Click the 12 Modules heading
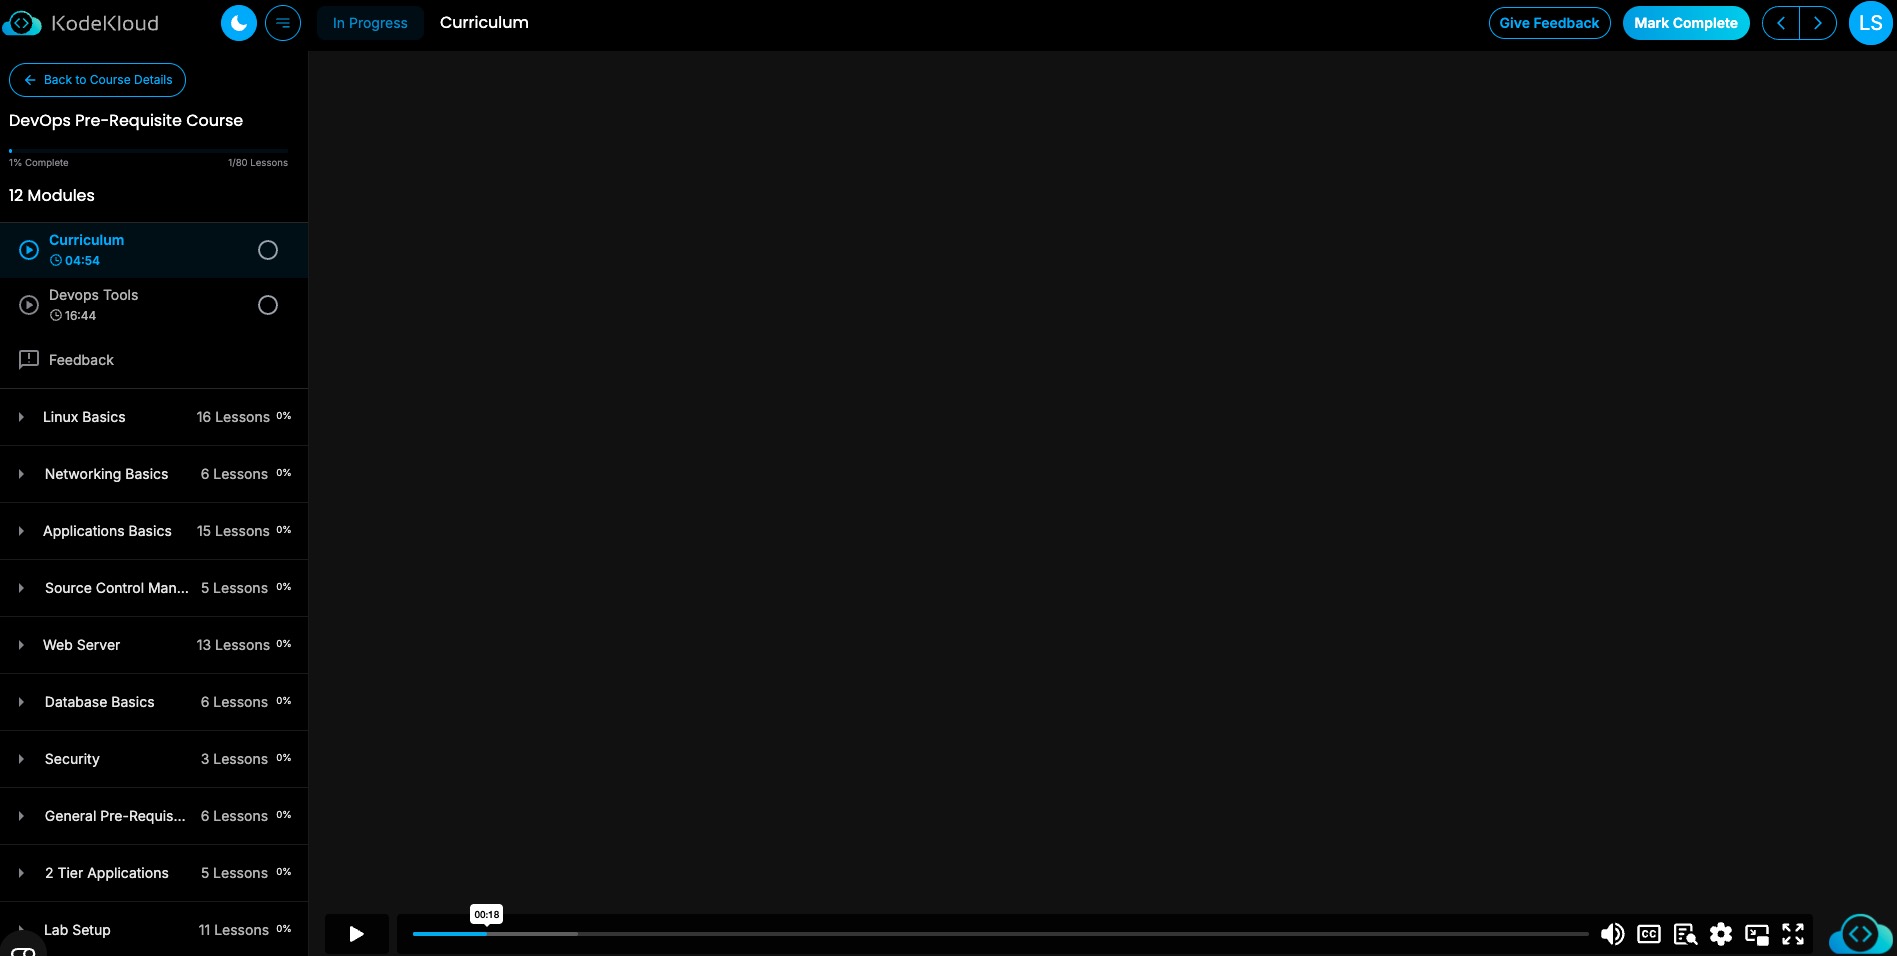The width and height of the screenshot is (1897, 956). 52,196
